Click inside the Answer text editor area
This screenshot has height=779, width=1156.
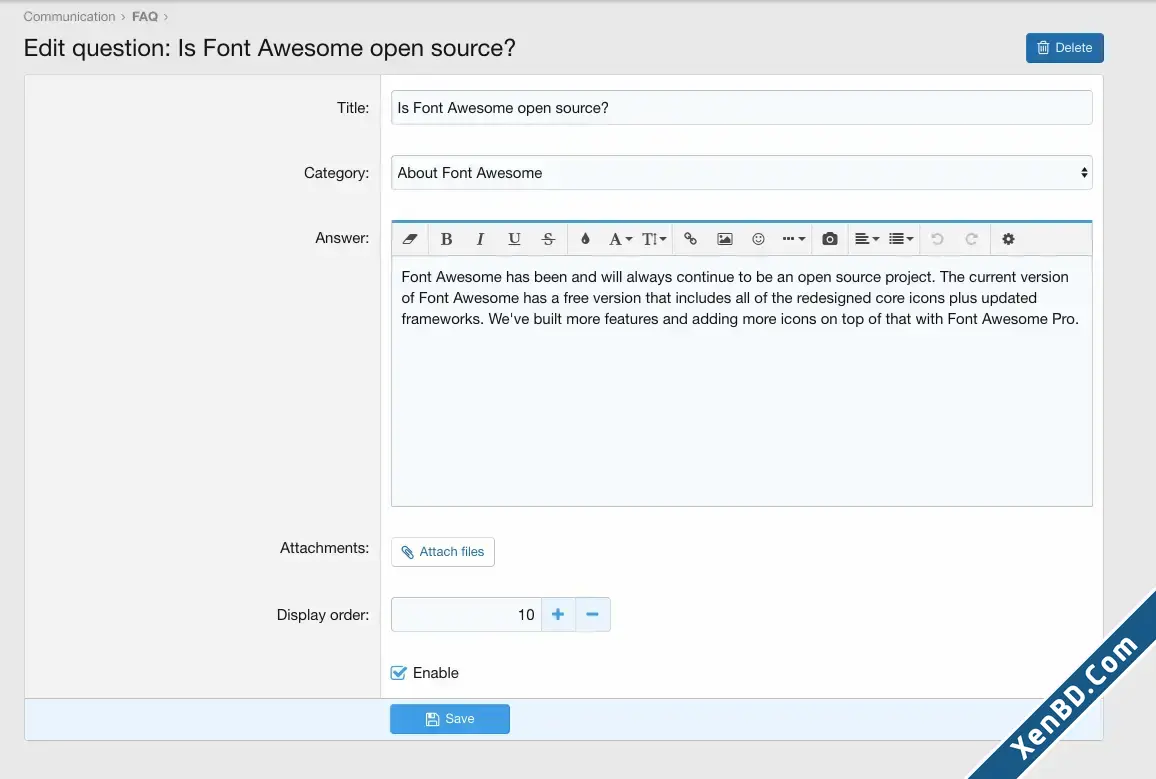pyautogui.click(x=742, y=381)
